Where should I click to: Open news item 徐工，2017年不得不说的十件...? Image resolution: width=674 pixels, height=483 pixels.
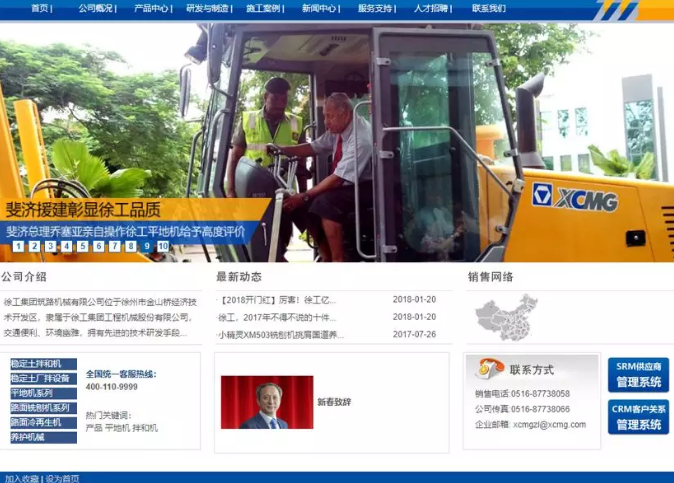point(277,318)
